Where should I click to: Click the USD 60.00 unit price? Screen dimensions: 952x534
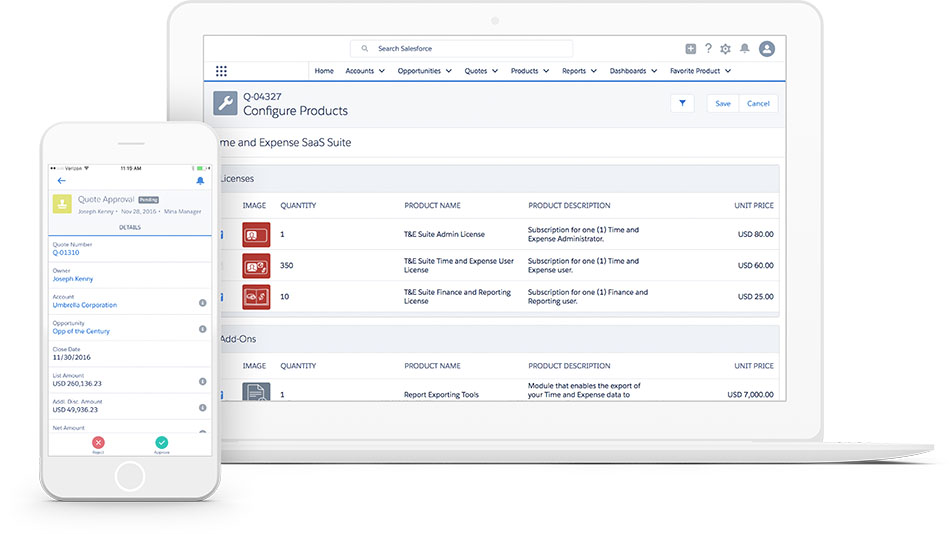point(755,266)
